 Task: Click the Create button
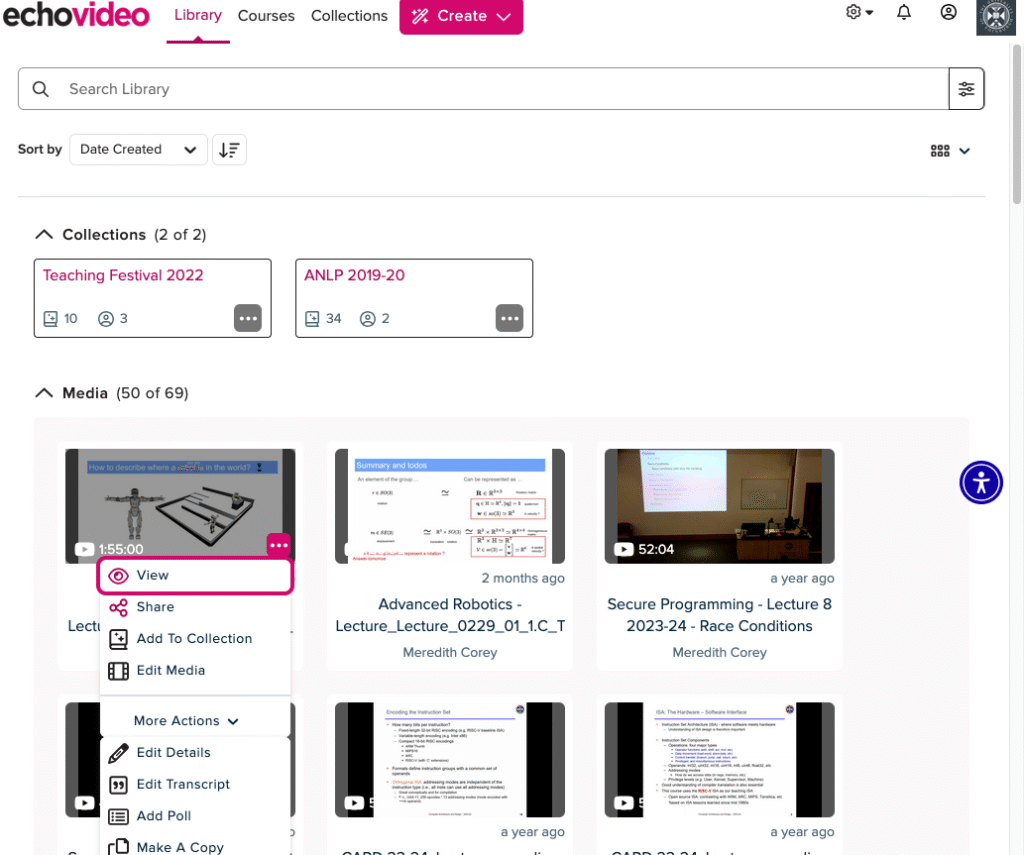coord(461,16)
